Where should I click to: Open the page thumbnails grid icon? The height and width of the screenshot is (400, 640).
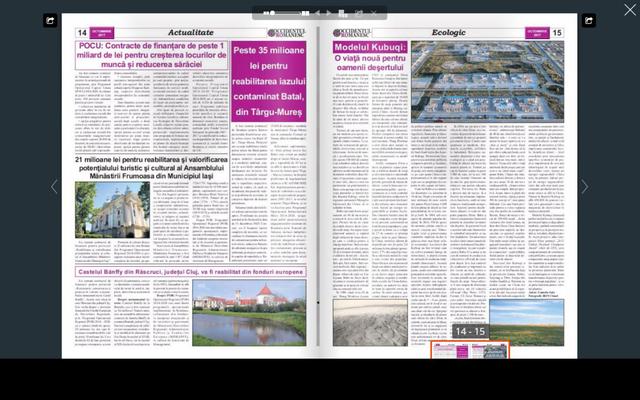(x=342, y=13)
